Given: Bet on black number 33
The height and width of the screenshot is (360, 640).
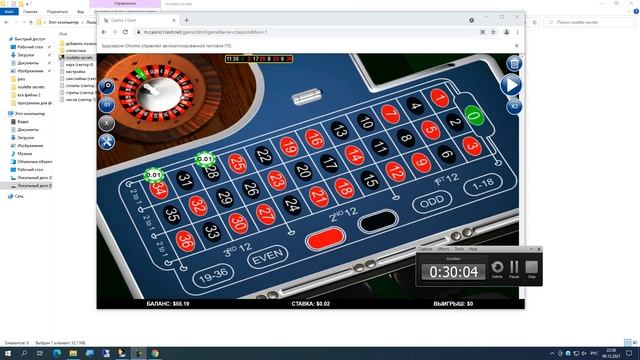Looking at the screenshot, I should pyautogui.click(x=212, y=232).
